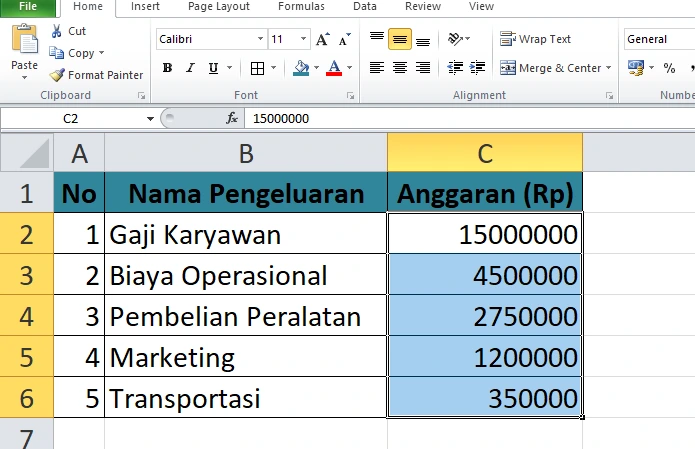Click the Top Align icon

pos(377,39)
